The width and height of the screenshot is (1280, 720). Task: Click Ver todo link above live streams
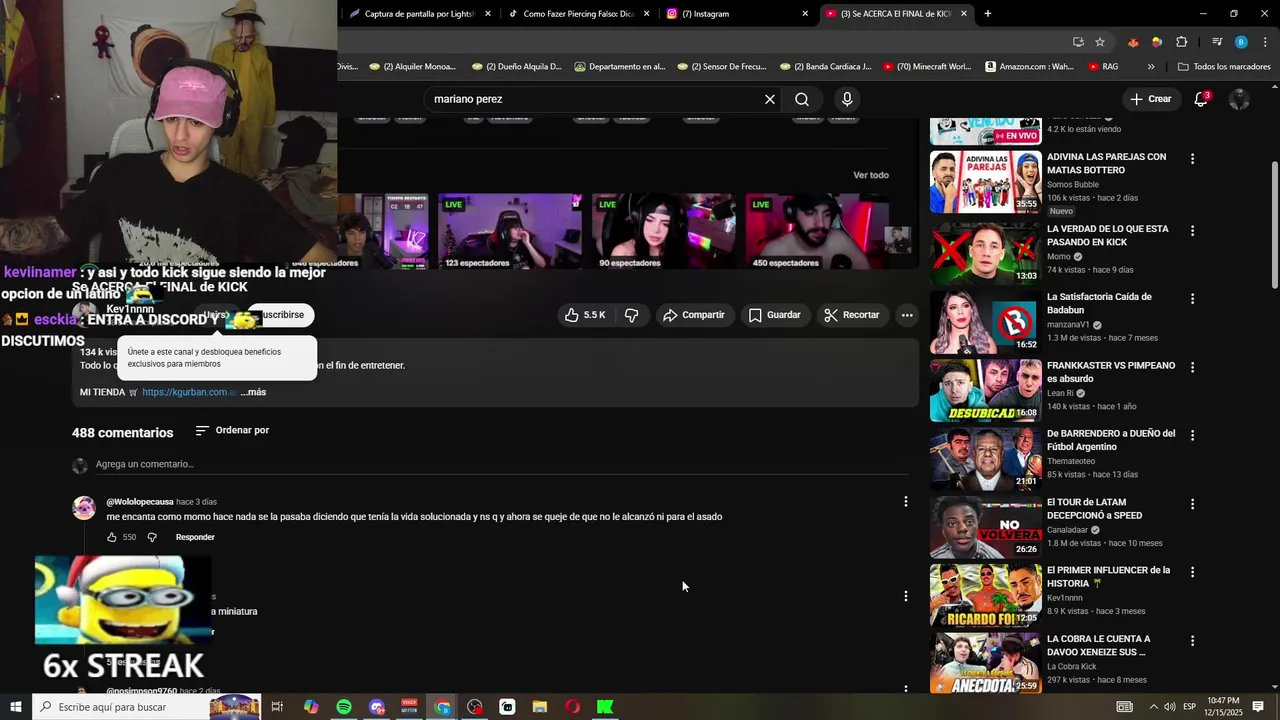871,175
